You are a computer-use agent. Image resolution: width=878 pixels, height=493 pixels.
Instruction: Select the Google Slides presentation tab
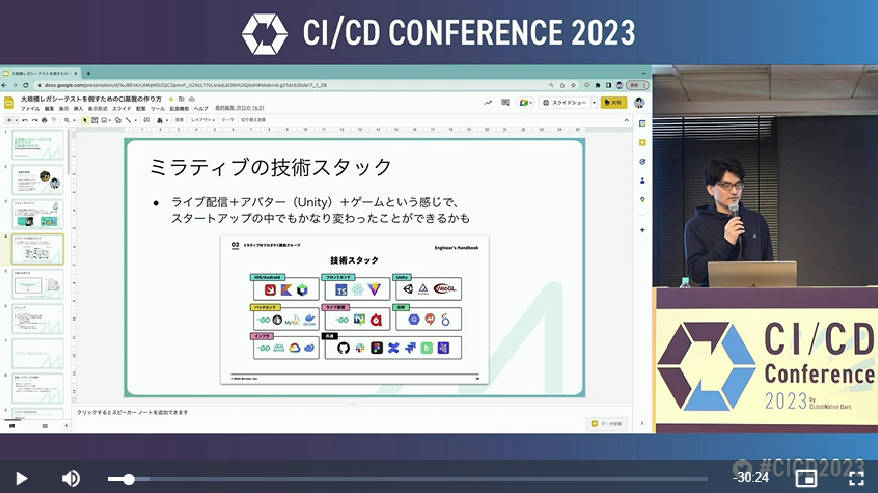tap(39, 73)
